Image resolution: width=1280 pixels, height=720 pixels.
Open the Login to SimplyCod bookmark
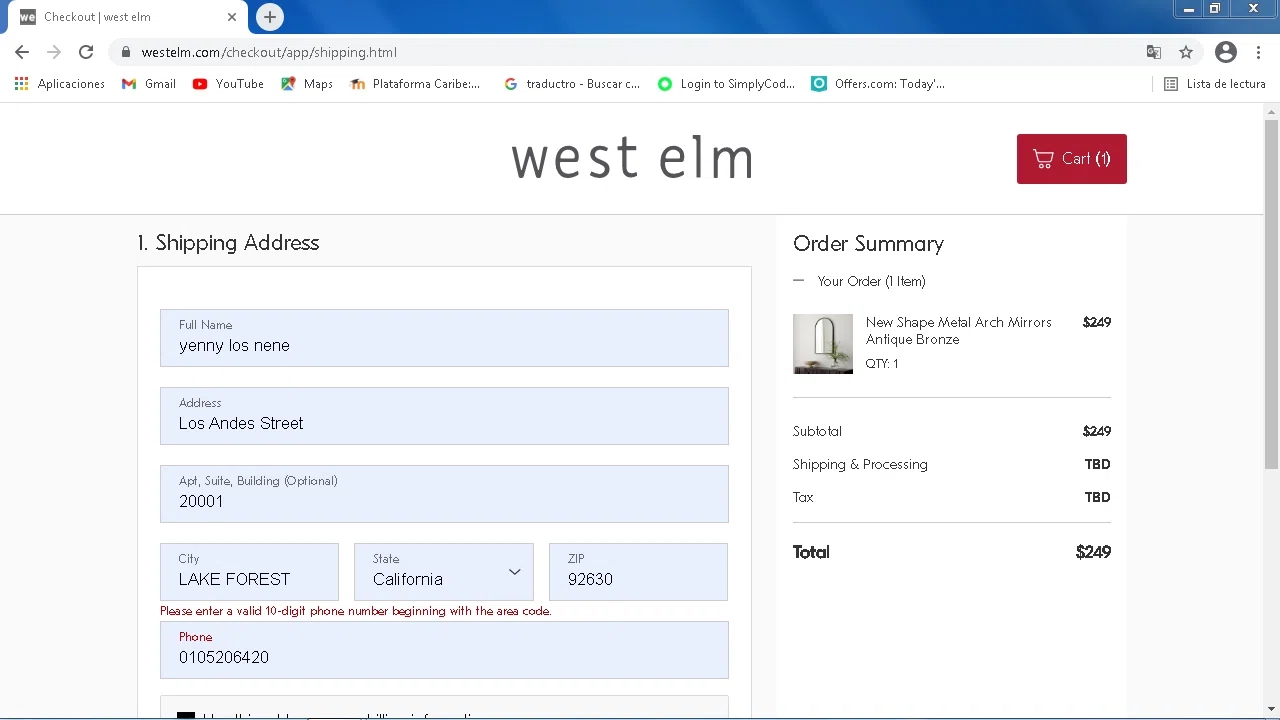(726, 84)
